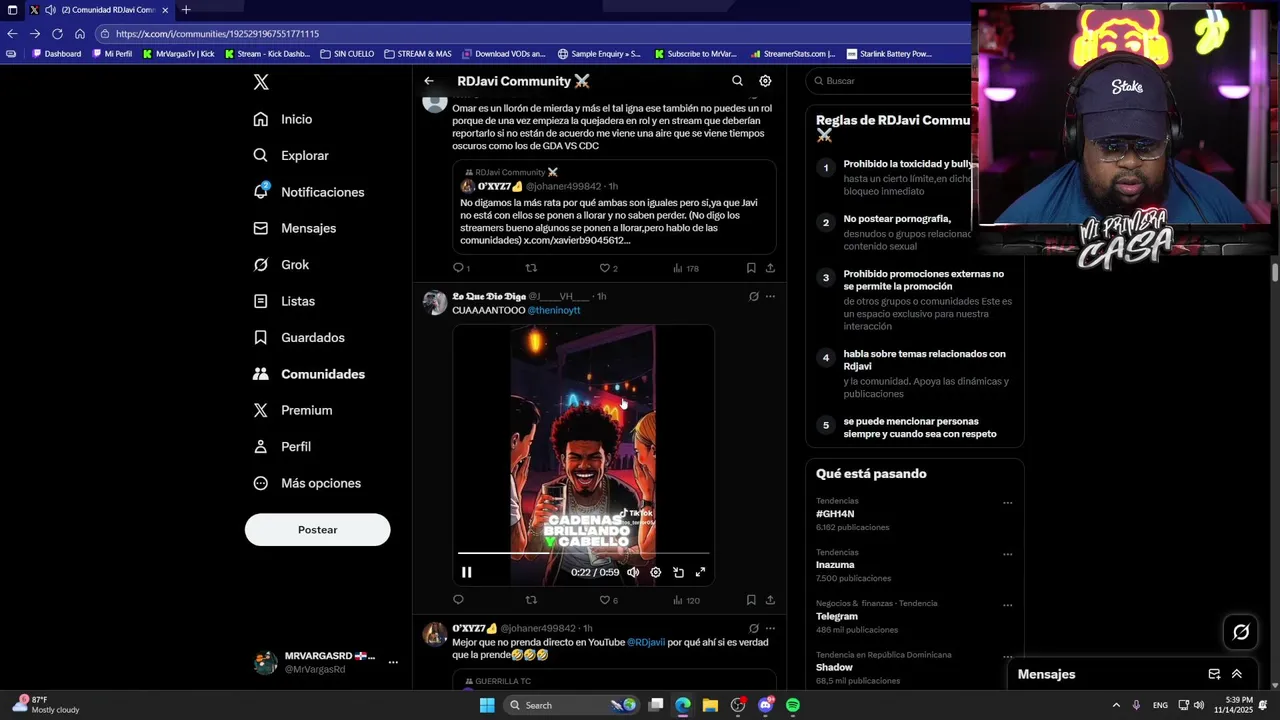Open community settings gear

pos(765,81)
